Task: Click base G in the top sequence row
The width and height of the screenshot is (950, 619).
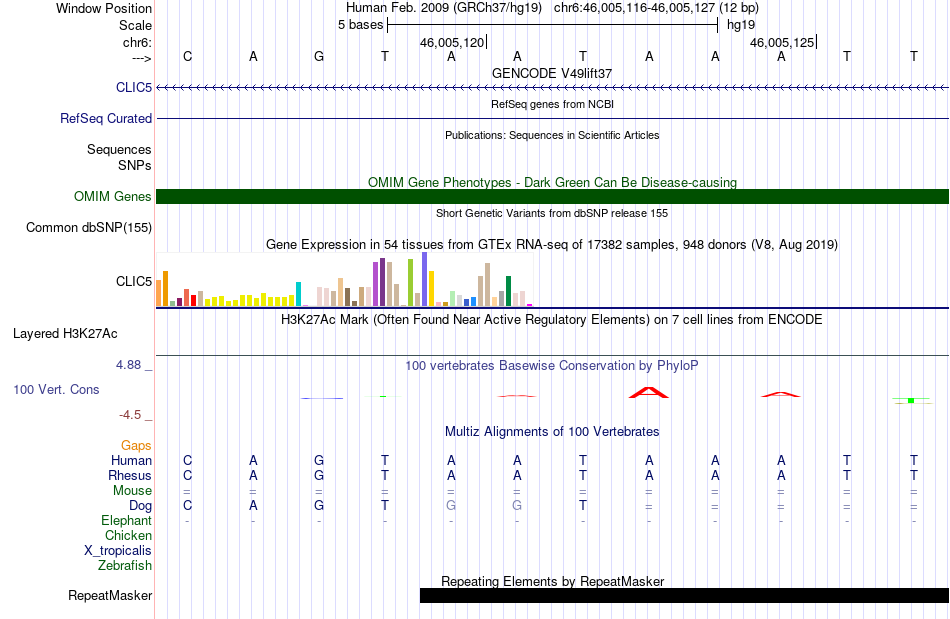Action: tap(319, 56)
